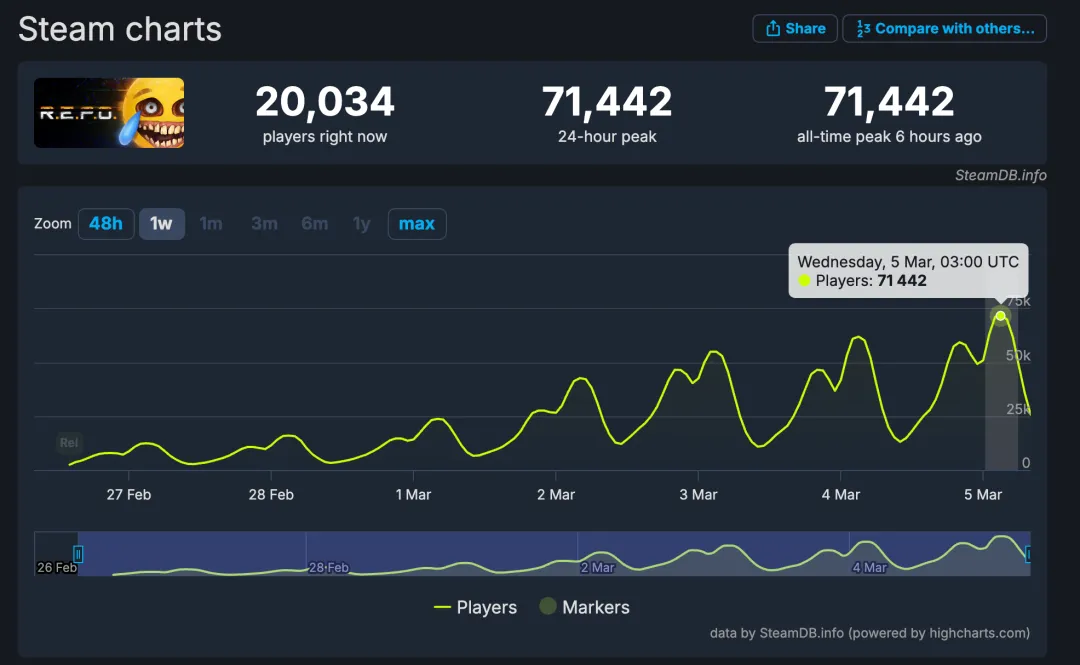Open Compare with others
The image size is (1080, 665).
[x=944, y=28]
